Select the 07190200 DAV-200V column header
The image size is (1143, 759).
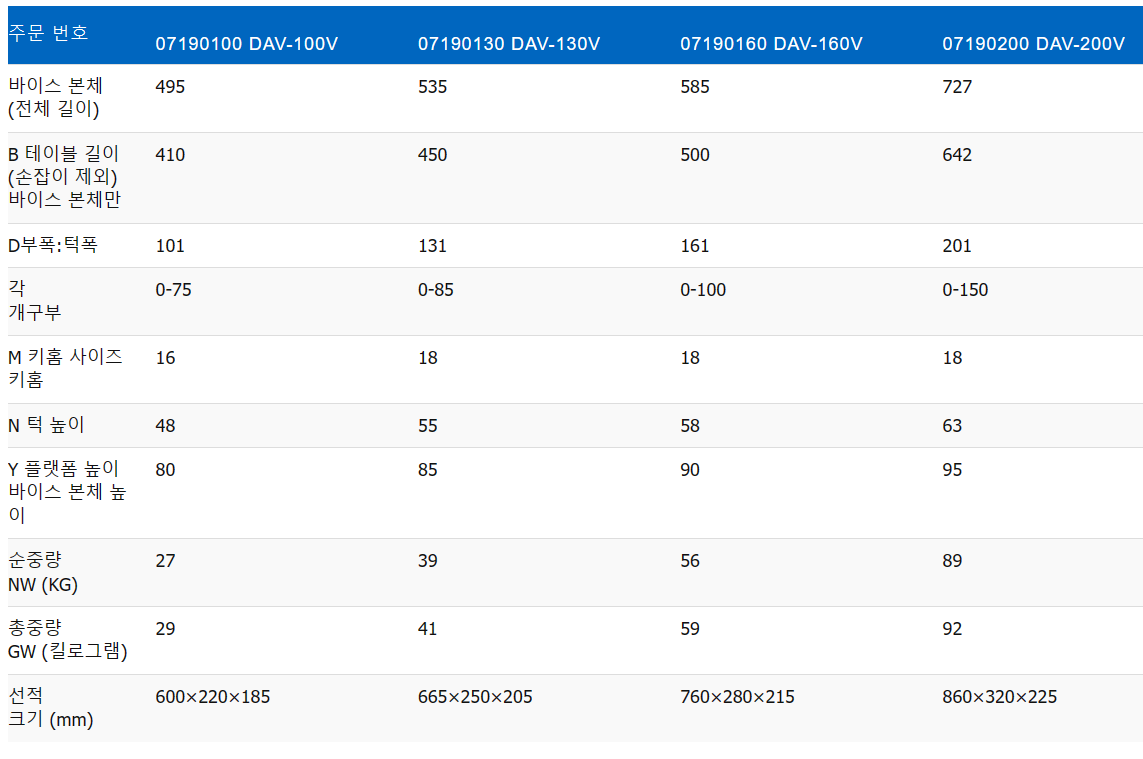[1033, 44]
